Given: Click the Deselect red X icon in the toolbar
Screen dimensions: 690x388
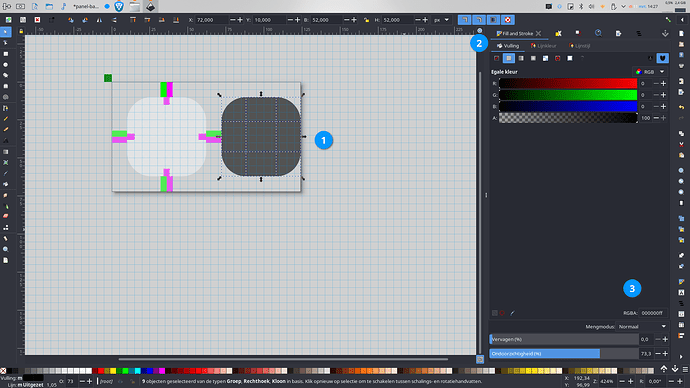Looking at the screenshot, I should click(37, 20).
